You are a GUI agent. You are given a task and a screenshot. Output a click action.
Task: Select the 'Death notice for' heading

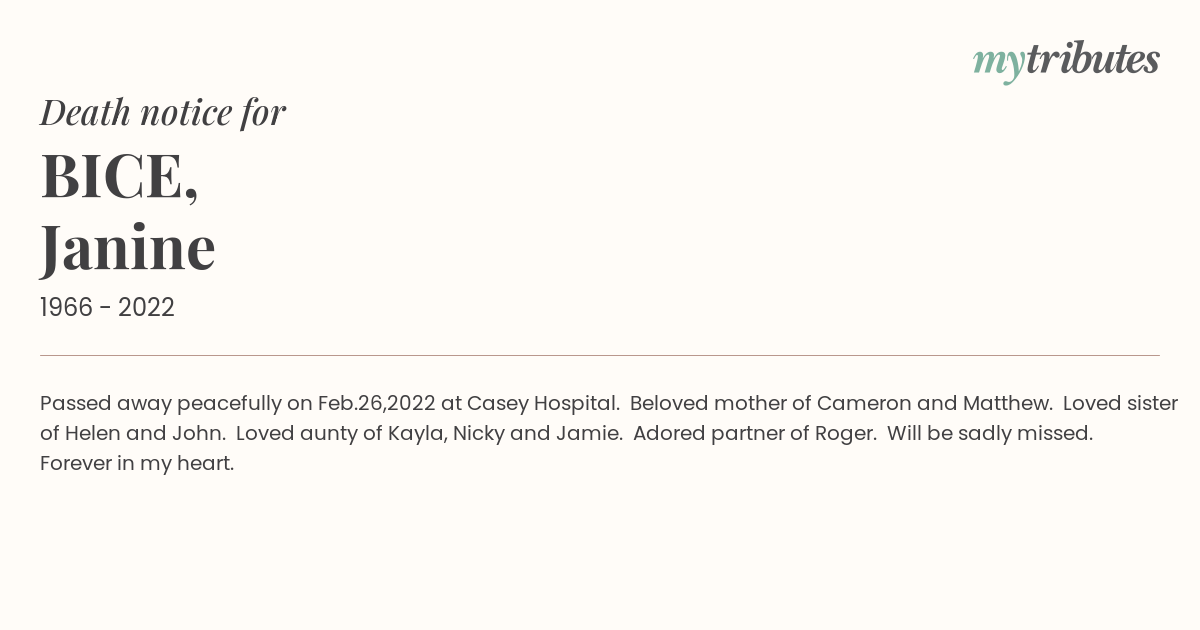click(x=163, y=113)
